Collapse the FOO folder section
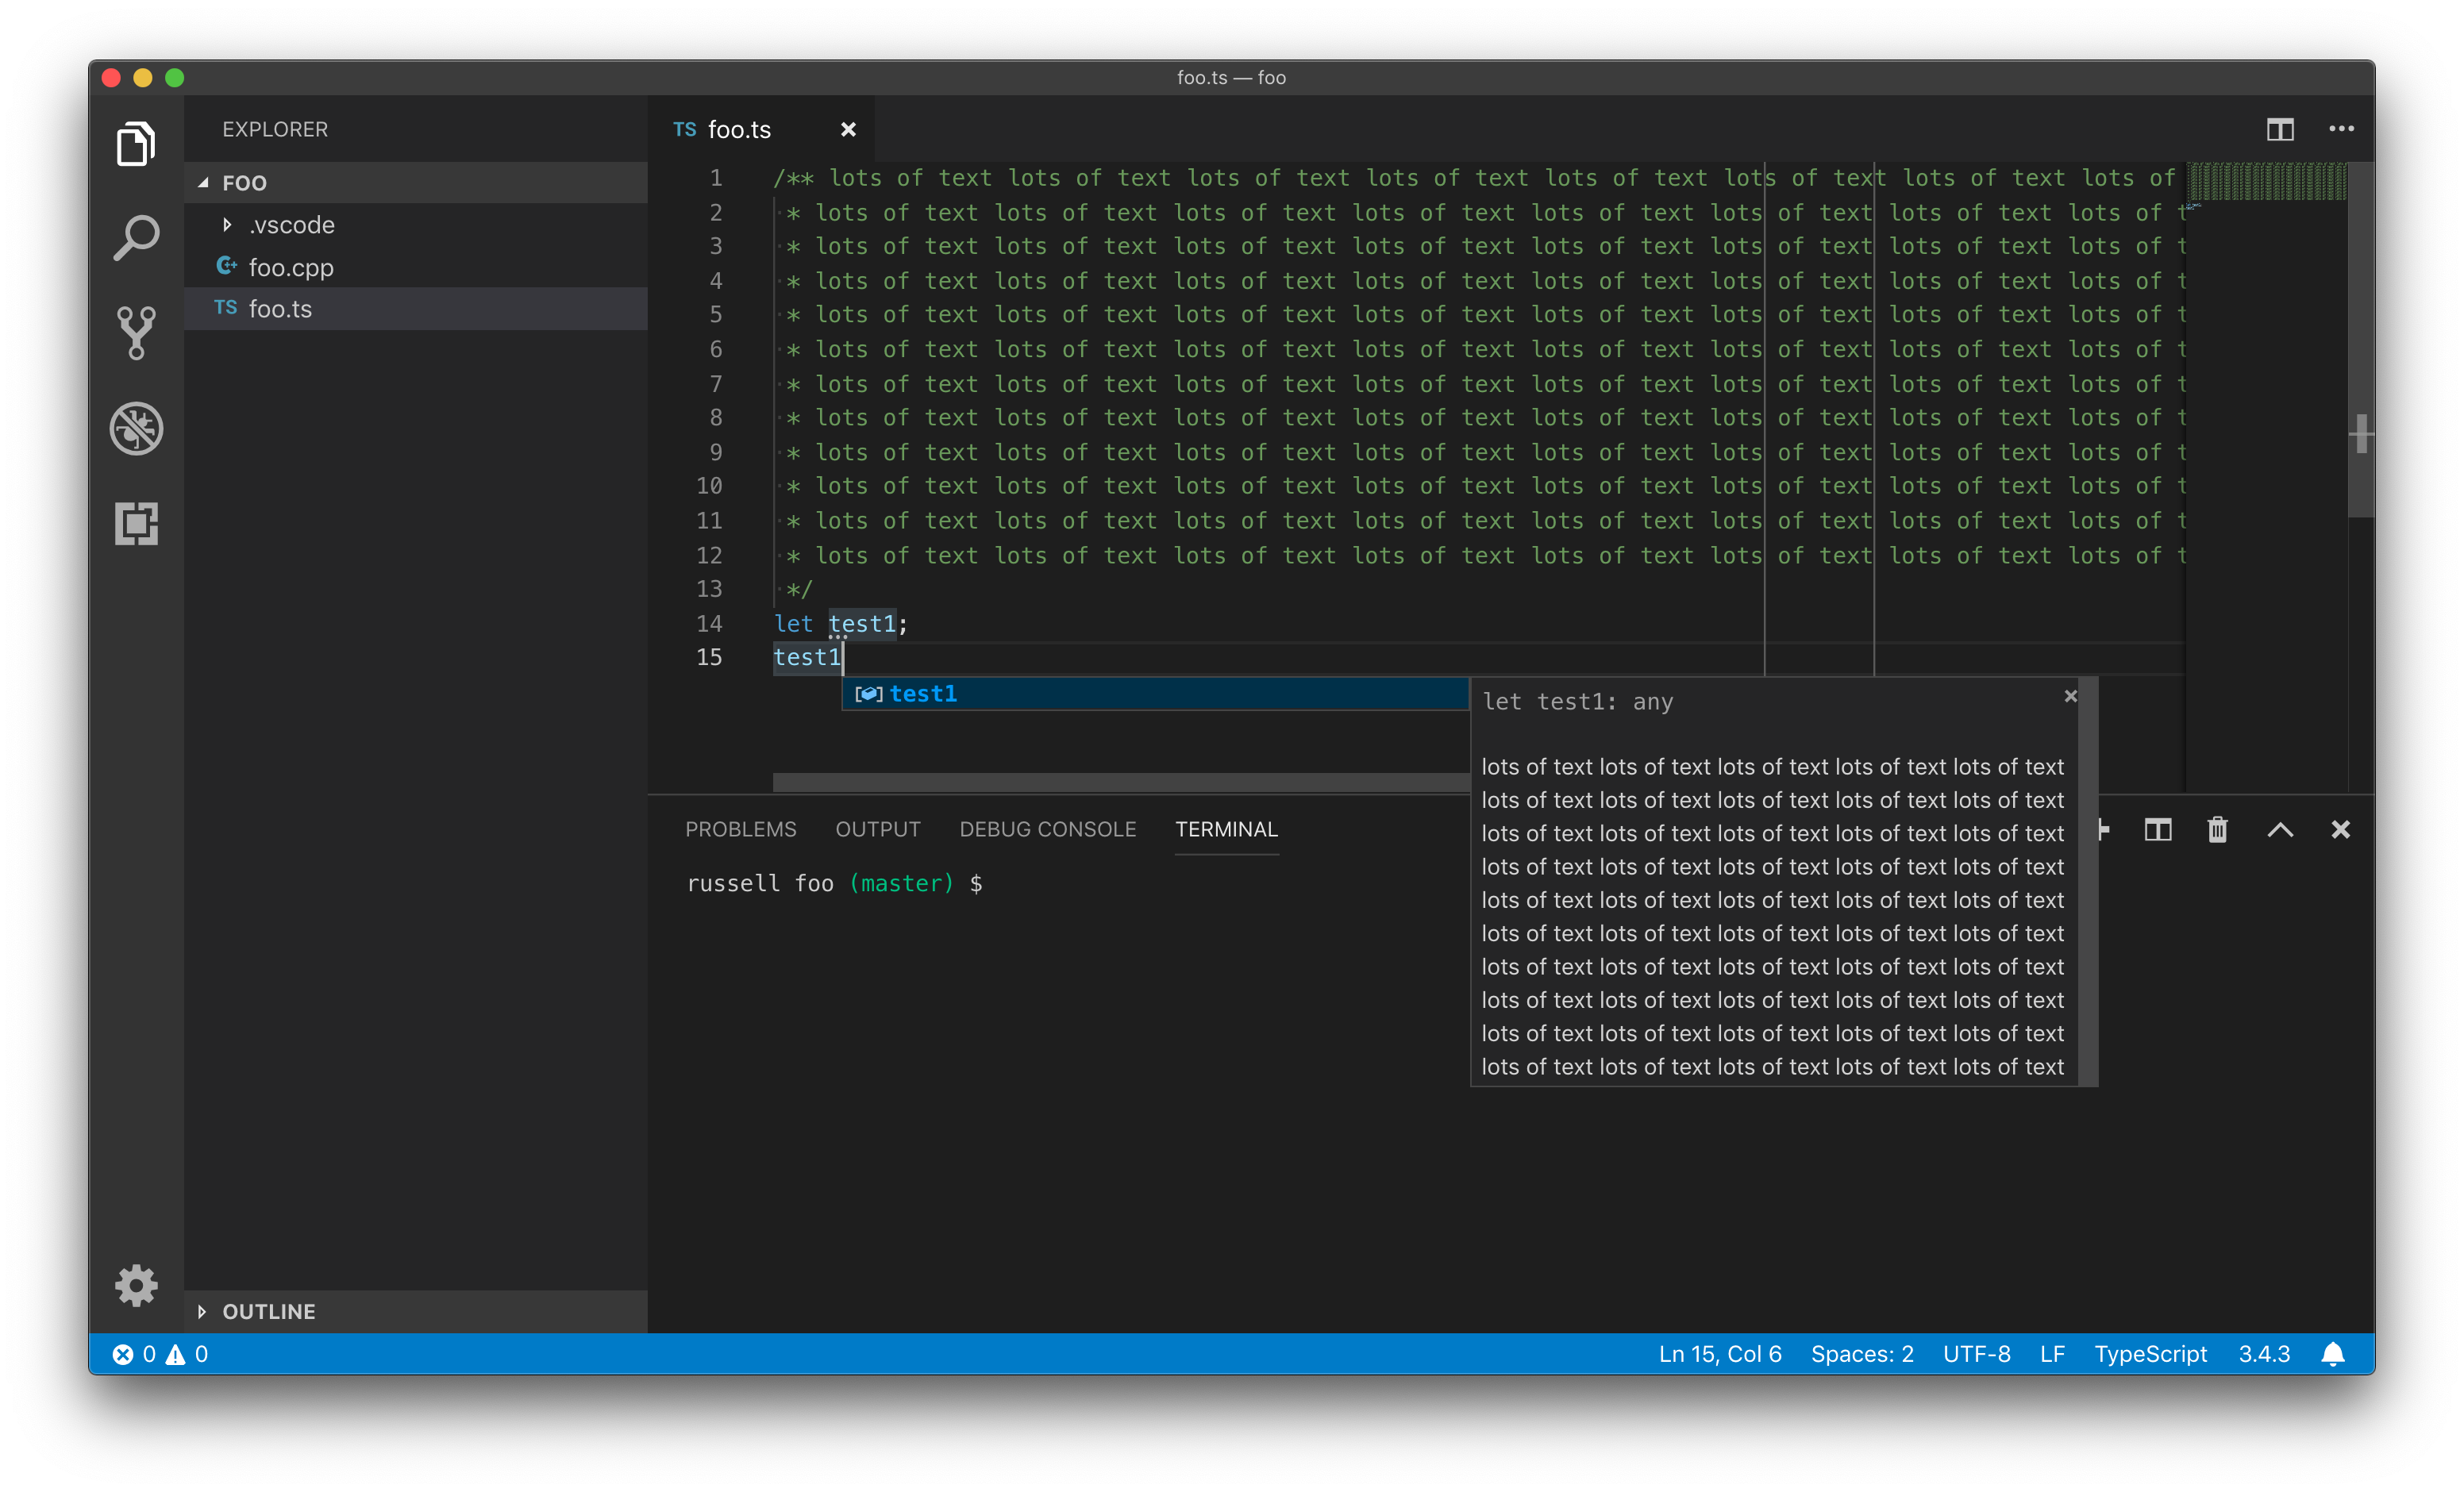Viewport: 2464px width, 1492px height. coord(416,183)
